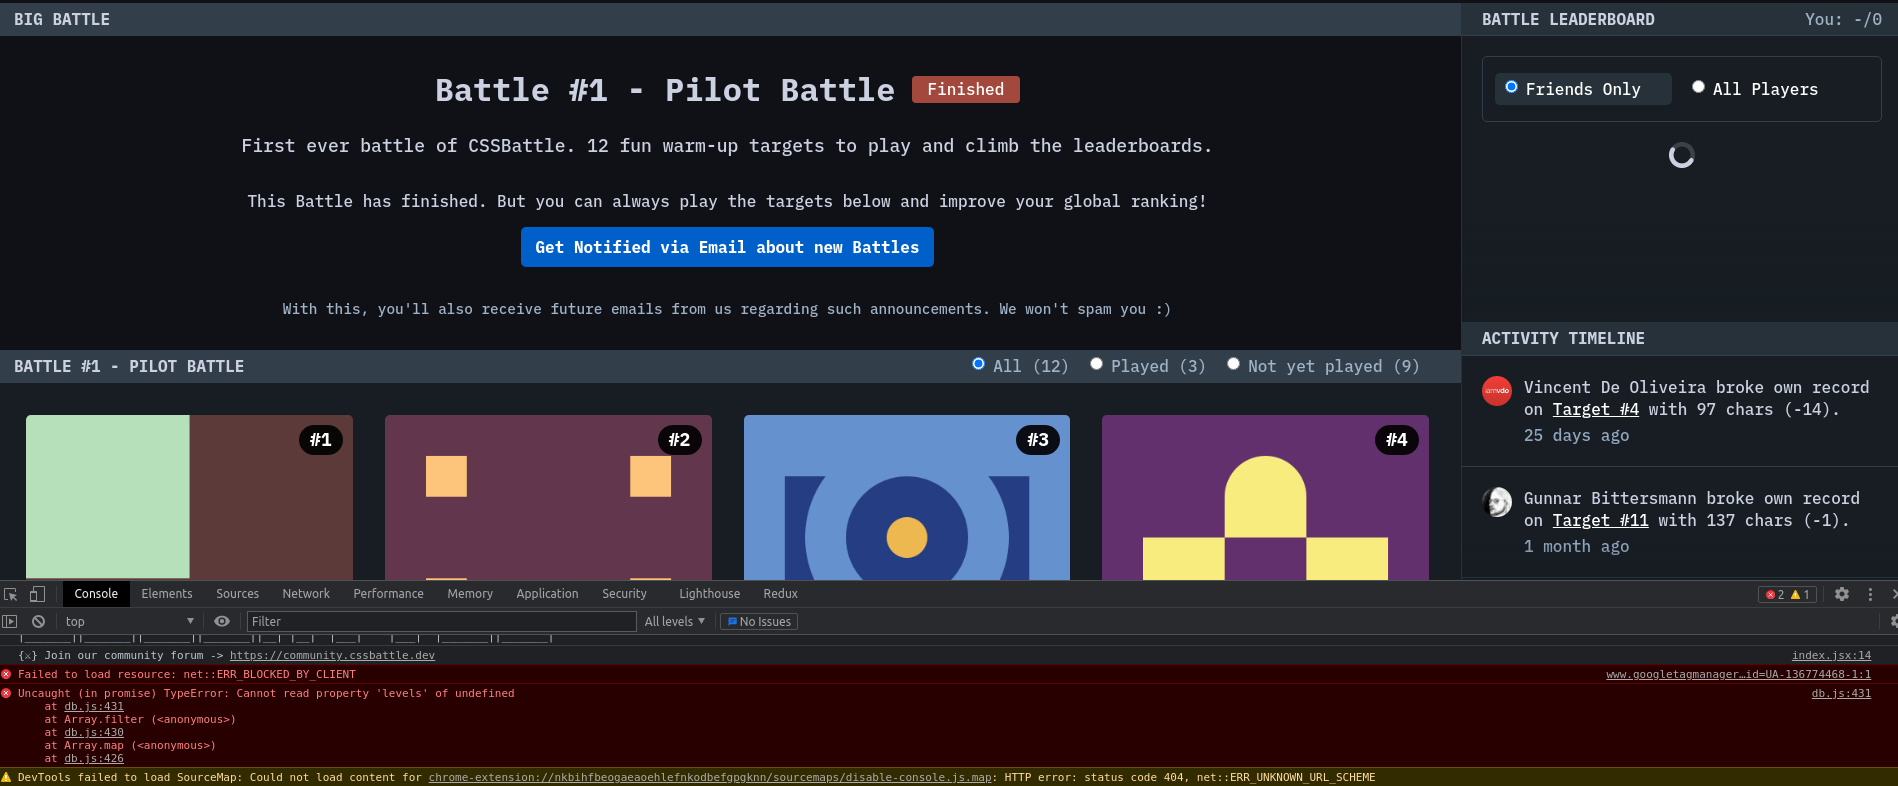Open disable-console.js.map sourcemap link
The height and width of the screenshot is (786, 1898).
[710, 778]
